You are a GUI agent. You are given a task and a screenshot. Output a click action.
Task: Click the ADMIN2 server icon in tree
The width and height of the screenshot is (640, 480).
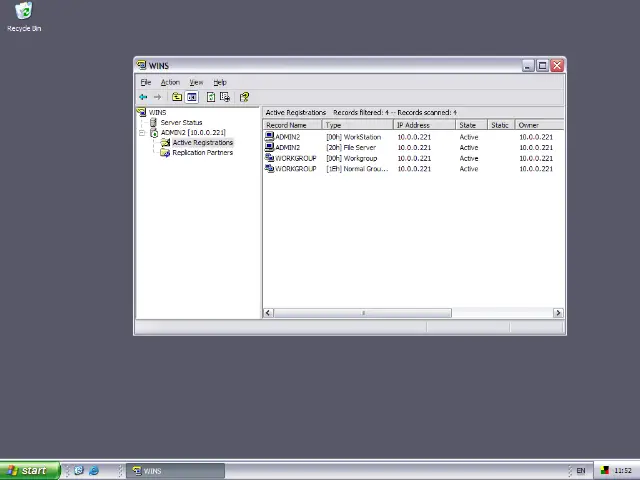pyautogui.click(x=154, y=132)
